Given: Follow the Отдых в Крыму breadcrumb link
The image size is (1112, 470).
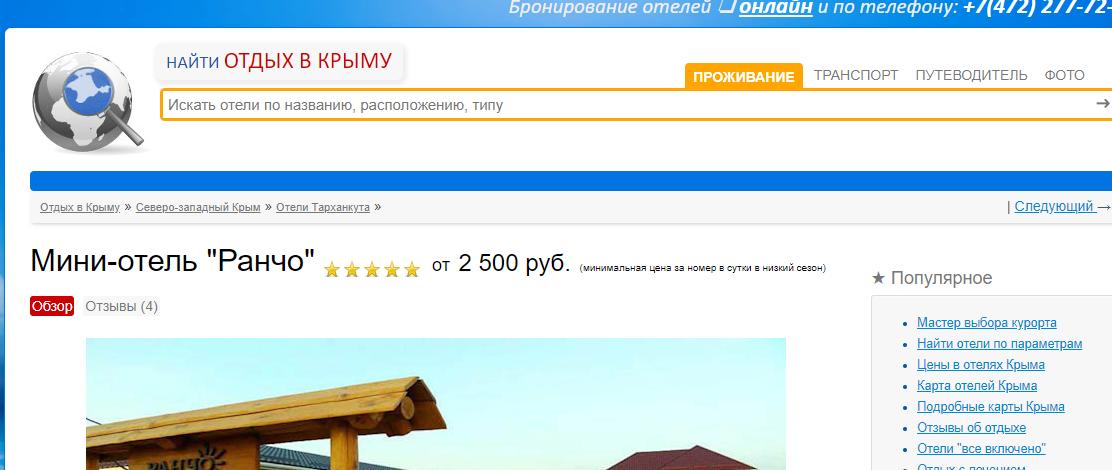Looking at the screenshot, I should pos(80,208).
